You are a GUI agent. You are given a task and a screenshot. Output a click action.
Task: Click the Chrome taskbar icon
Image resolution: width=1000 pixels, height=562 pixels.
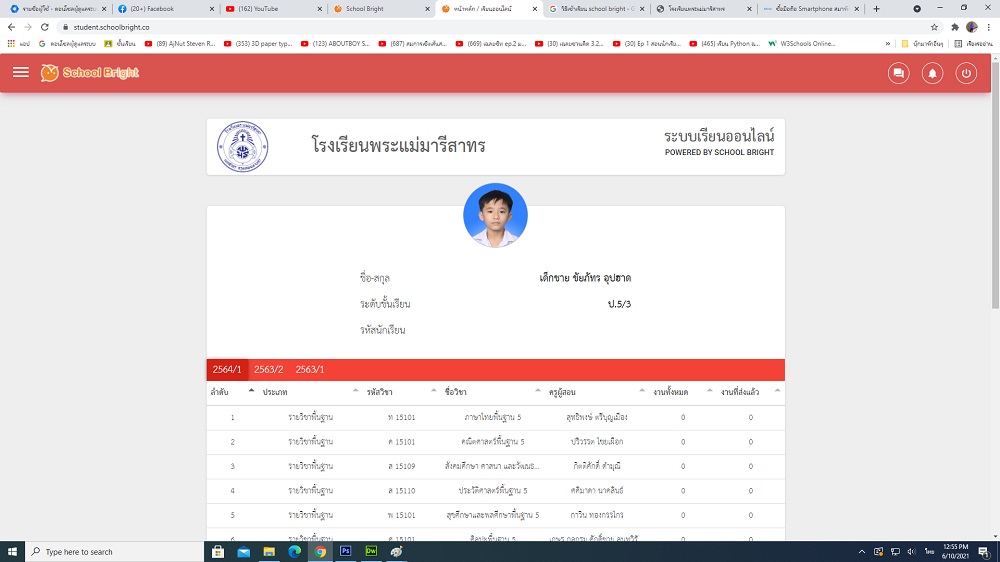tap(320, 552)
